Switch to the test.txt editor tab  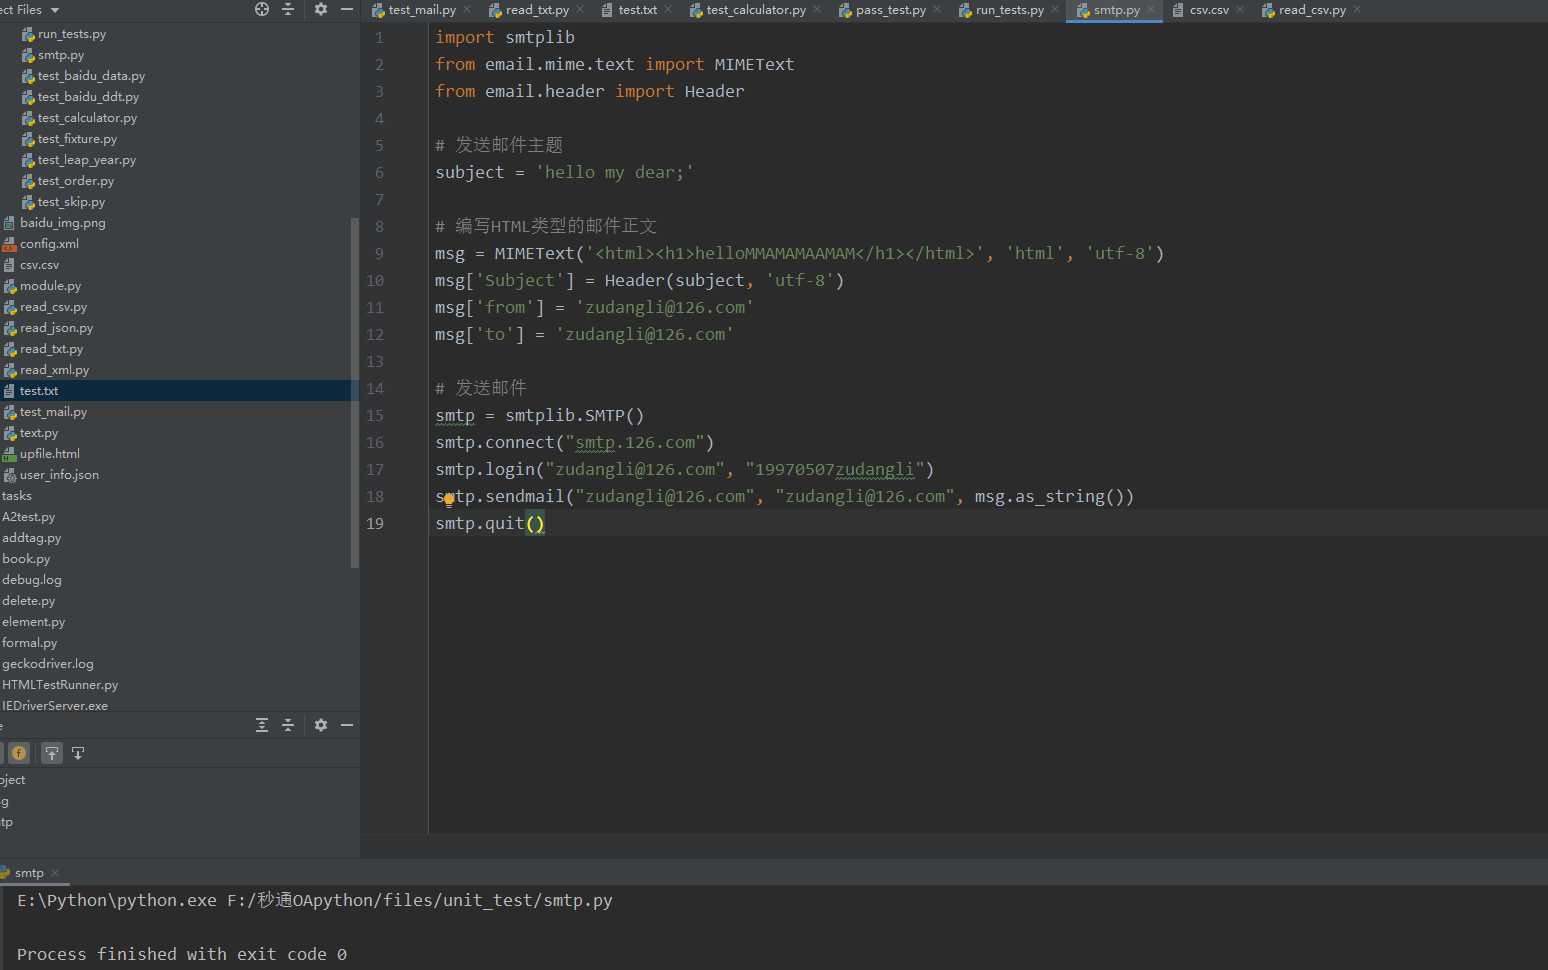(637, 10)
